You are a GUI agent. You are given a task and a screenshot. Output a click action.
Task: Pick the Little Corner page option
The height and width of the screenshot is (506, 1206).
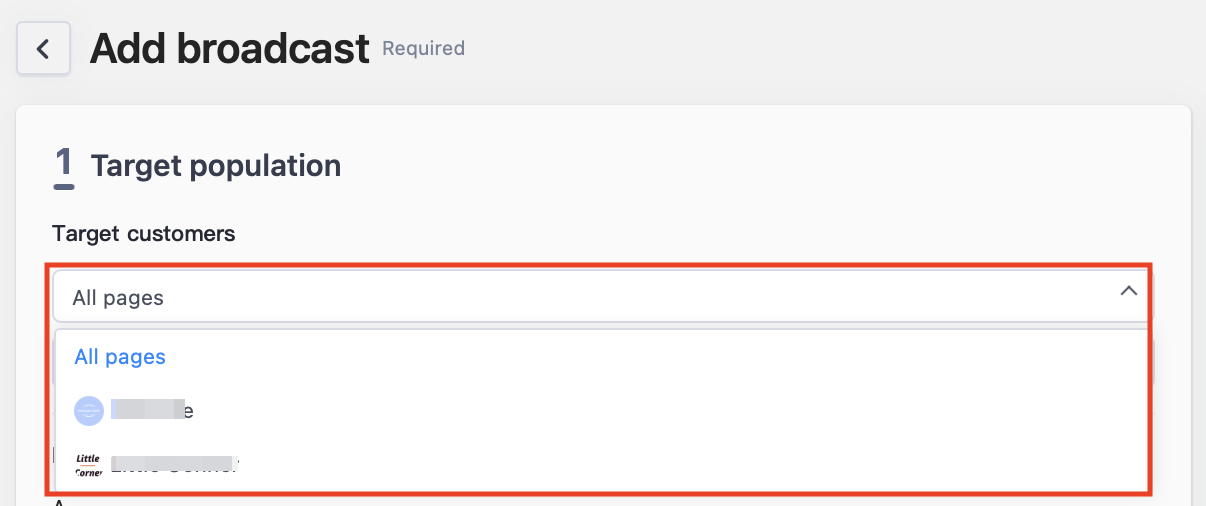click(x=602, y=464)
